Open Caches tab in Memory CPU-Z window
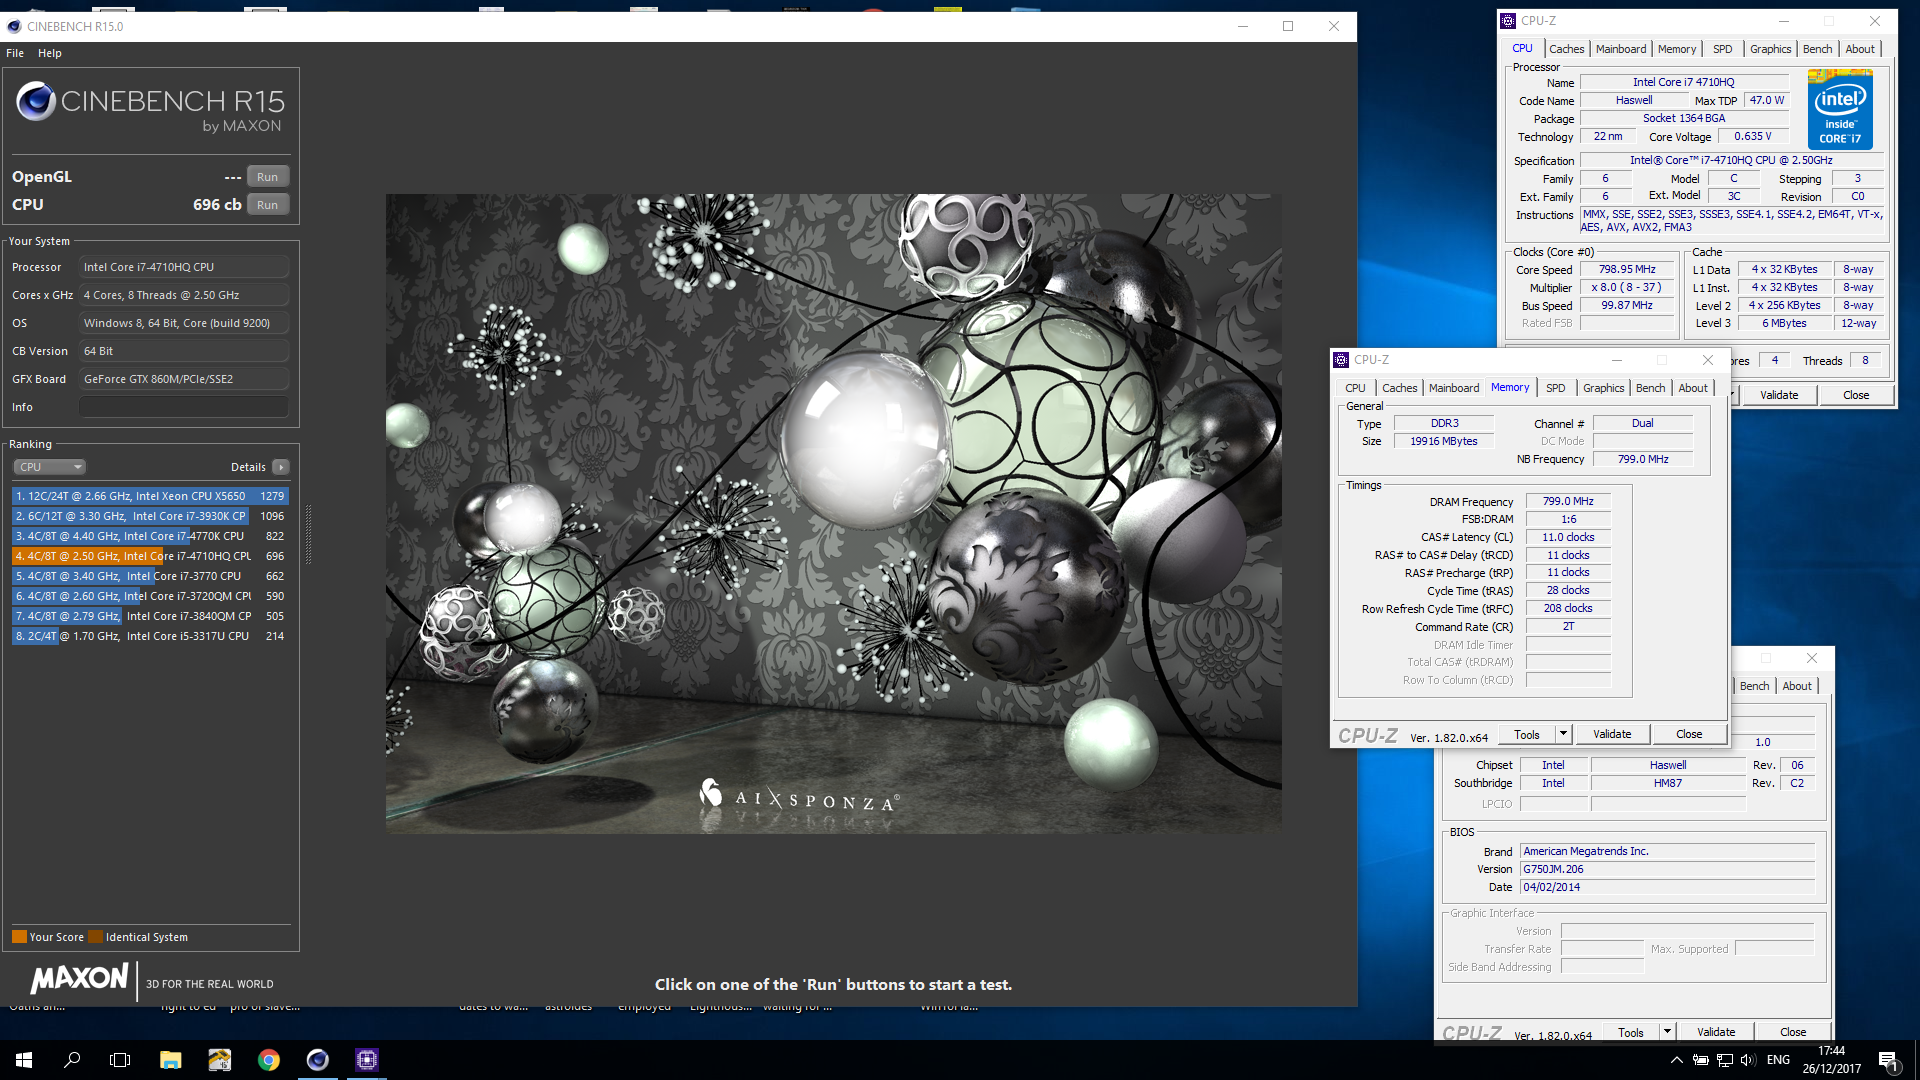Viewport: 1920px width, 1080px height. (1399, 388)
